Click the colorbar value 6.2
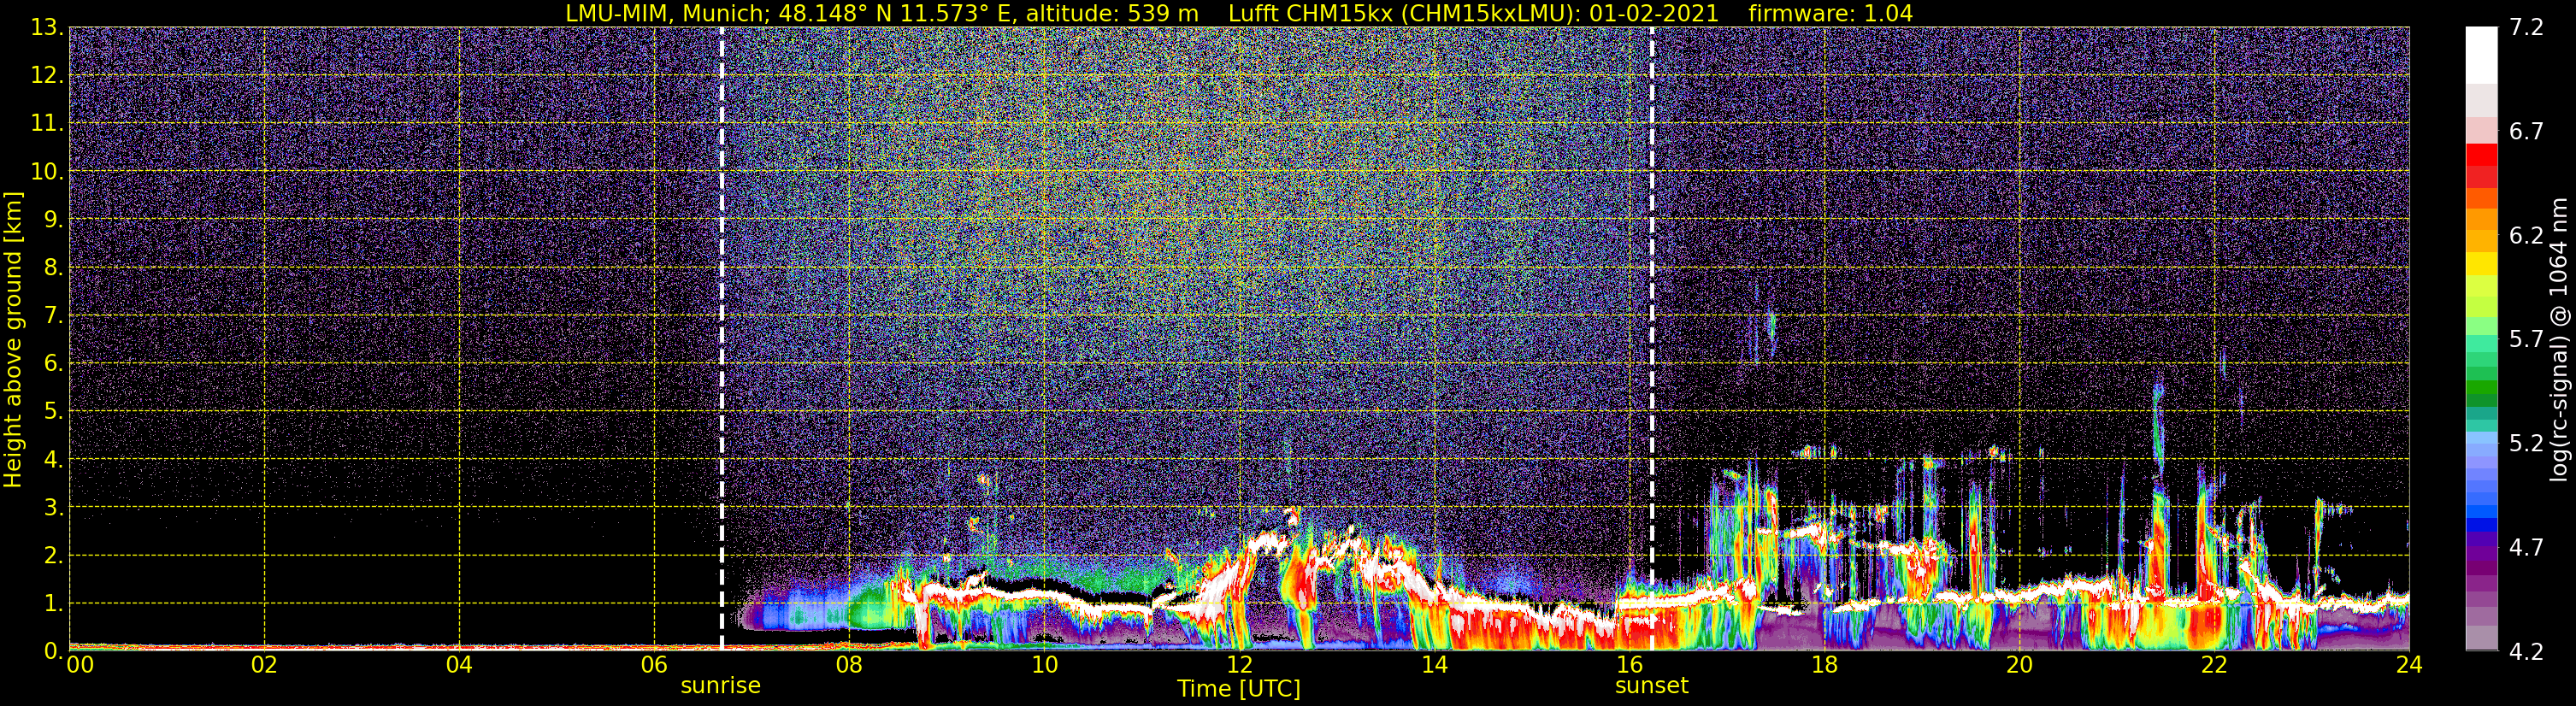Viewport: 2576px width, 706px height. pos(2526,235)
